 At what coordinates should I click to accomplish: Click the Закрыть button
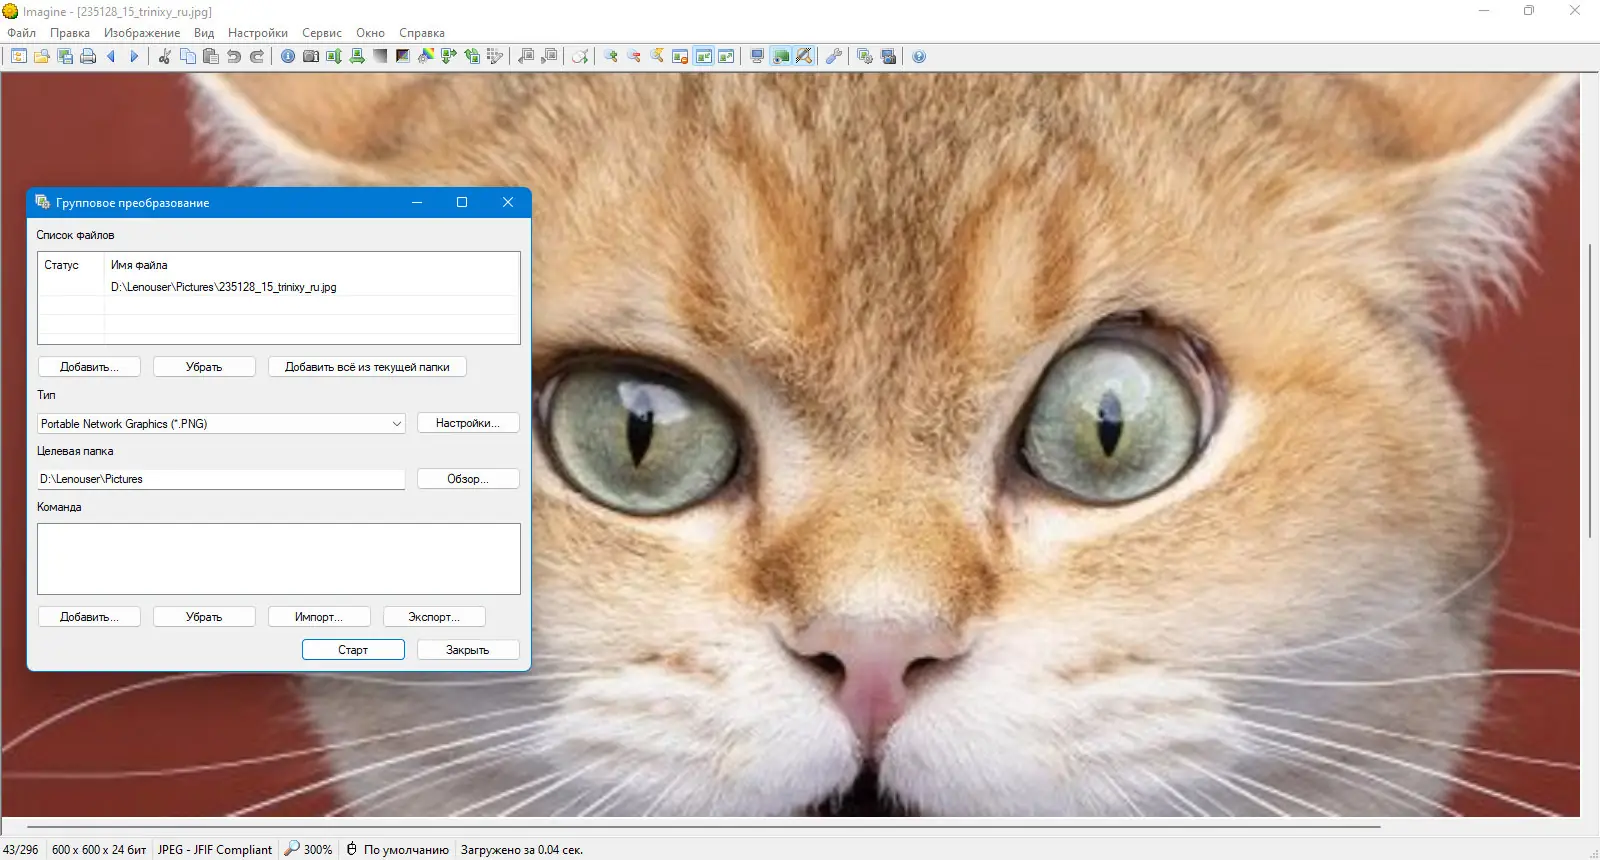tap(468, 650)
